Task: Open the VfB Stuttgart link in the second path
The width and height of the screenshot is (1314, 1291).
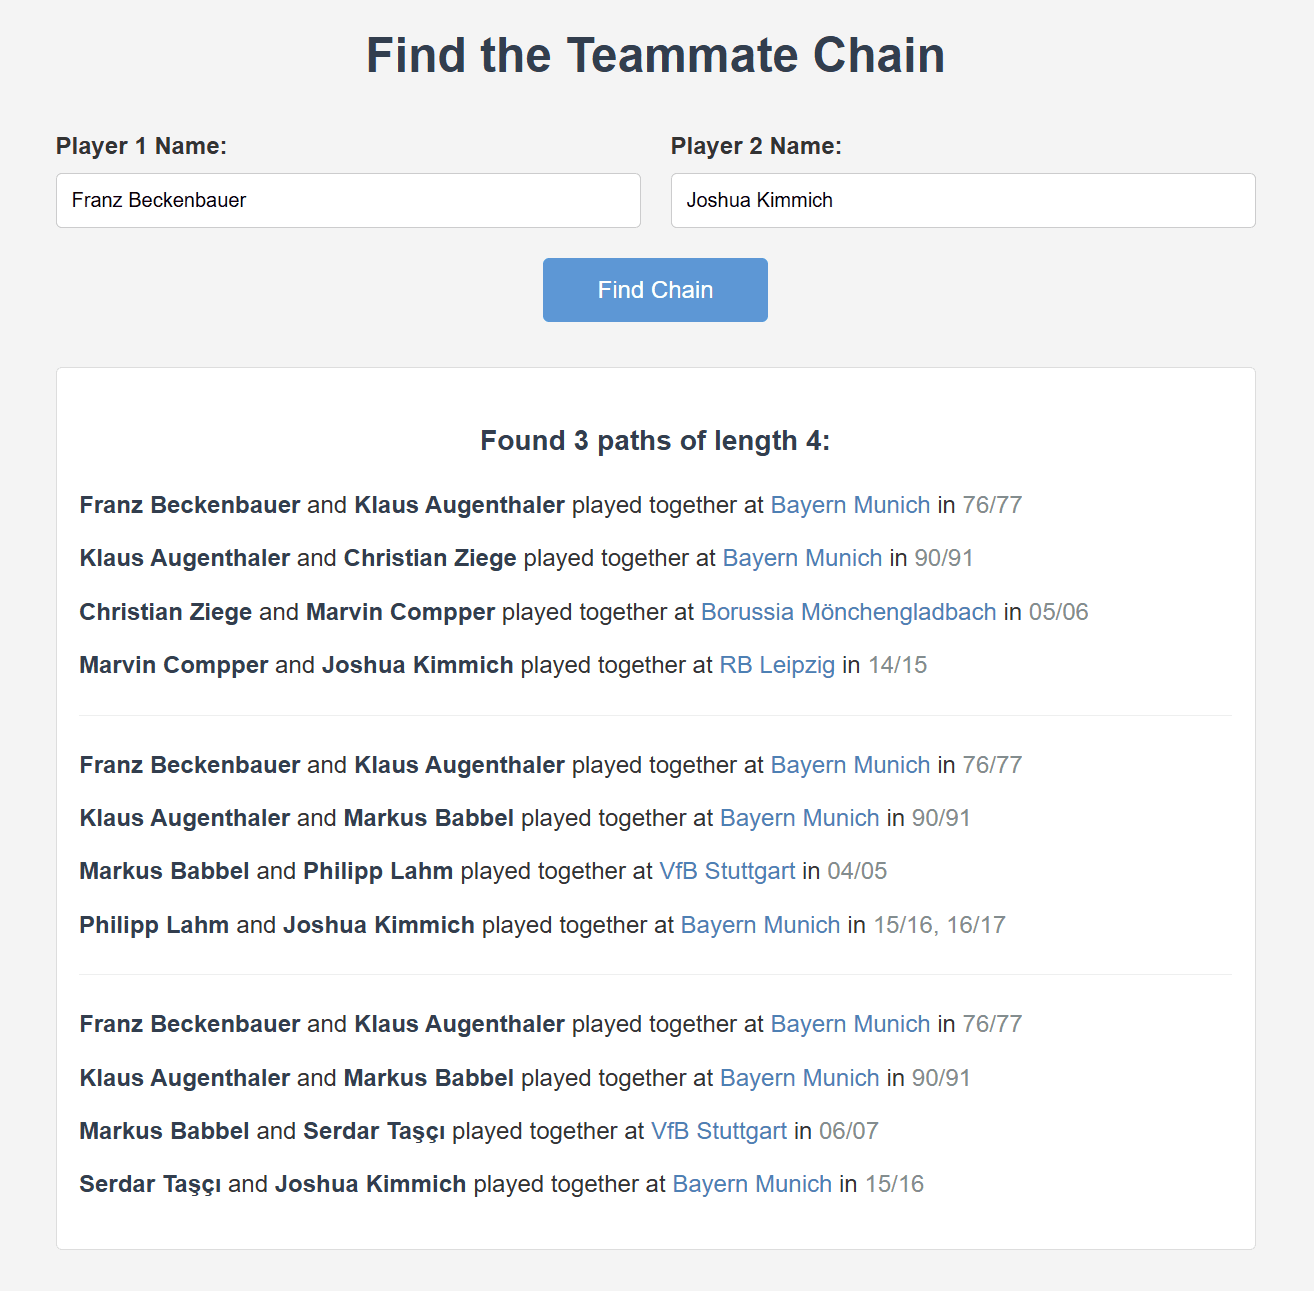Action: click(x=726, y=871)
